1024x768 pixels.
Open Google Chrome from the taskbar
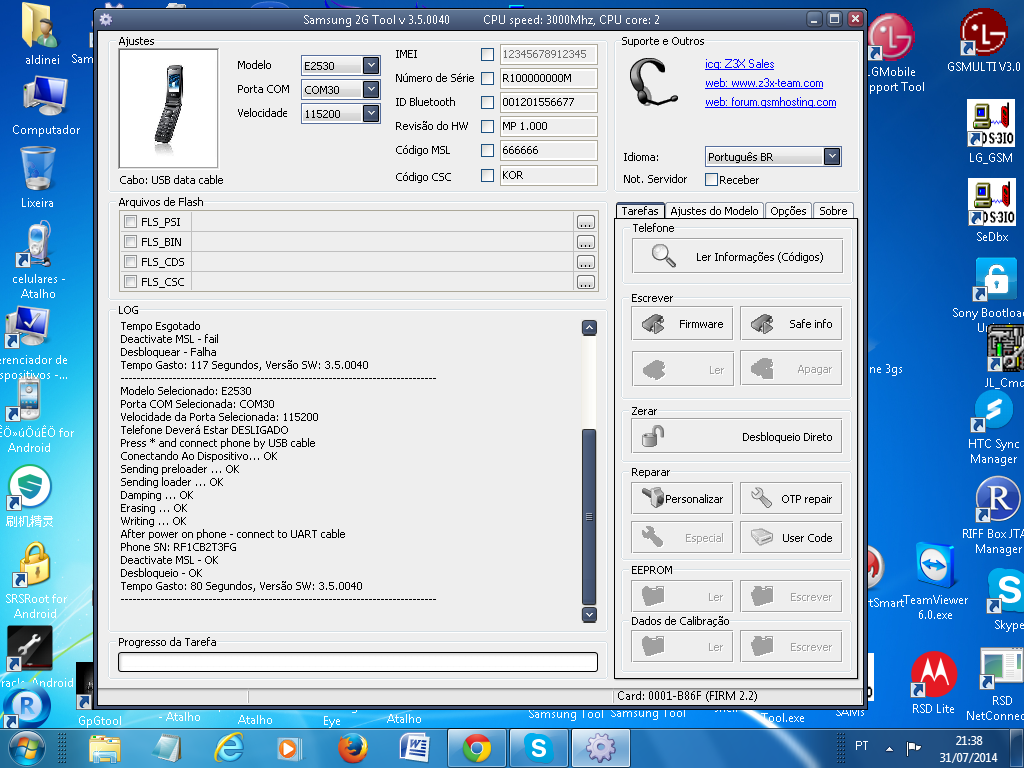pos(477,748)
